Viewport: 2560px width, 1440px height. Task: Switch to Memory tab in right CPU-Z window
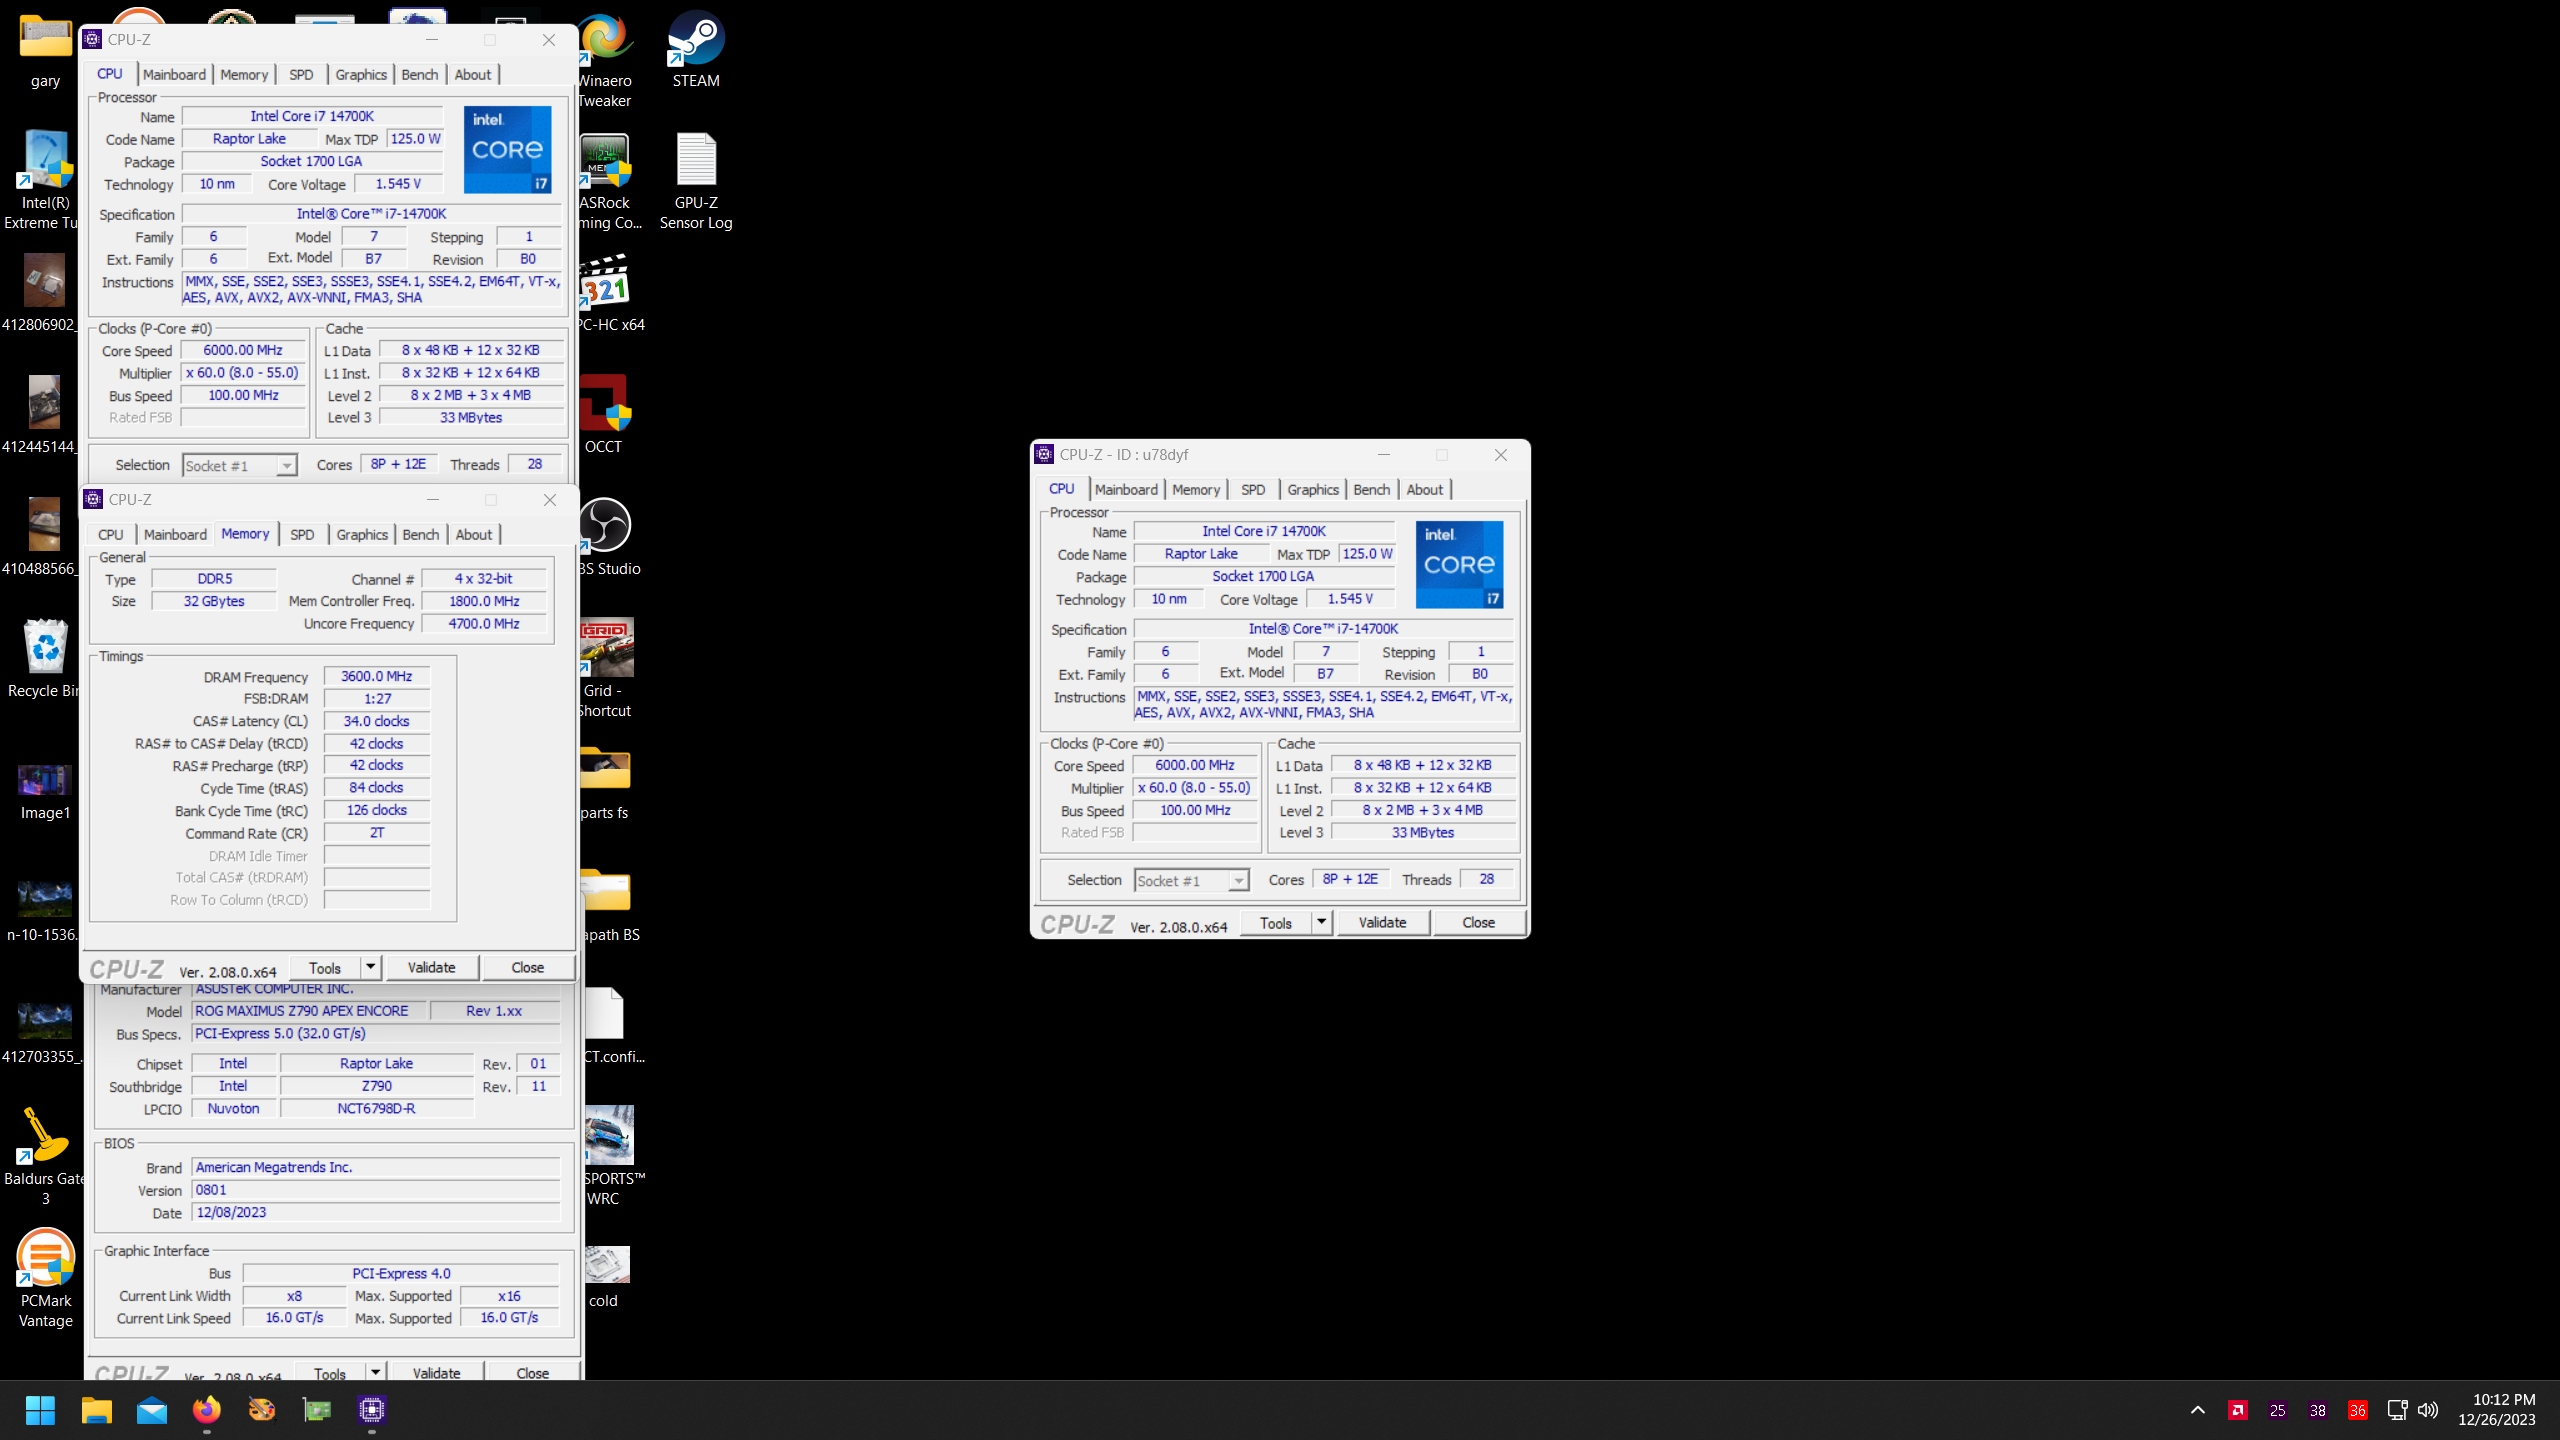pos(1196,490)
